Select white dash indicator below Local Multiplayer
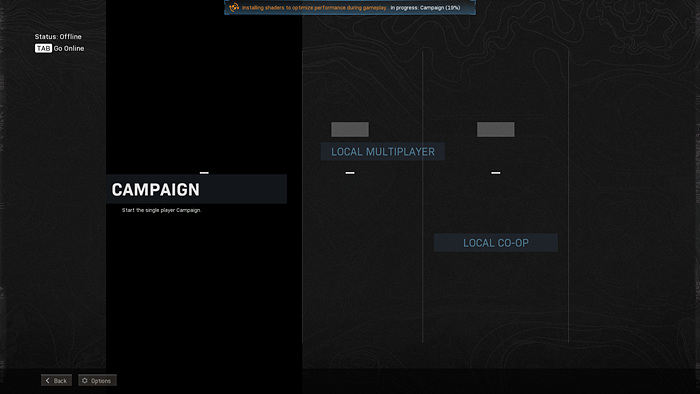Image resolution: width=700 pixels, height=394 pixels. click(350, 173)
